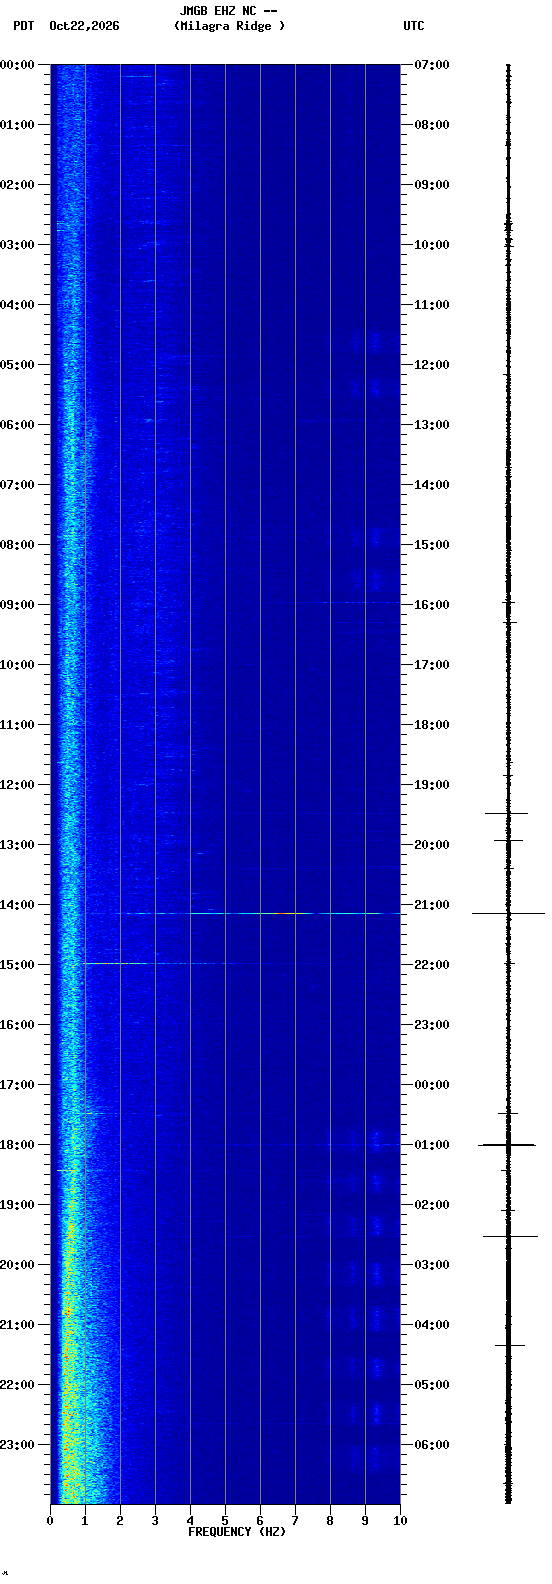Click the '8' frequency axis tick label
552x1584 pixels.
[x=330, y=1521]
